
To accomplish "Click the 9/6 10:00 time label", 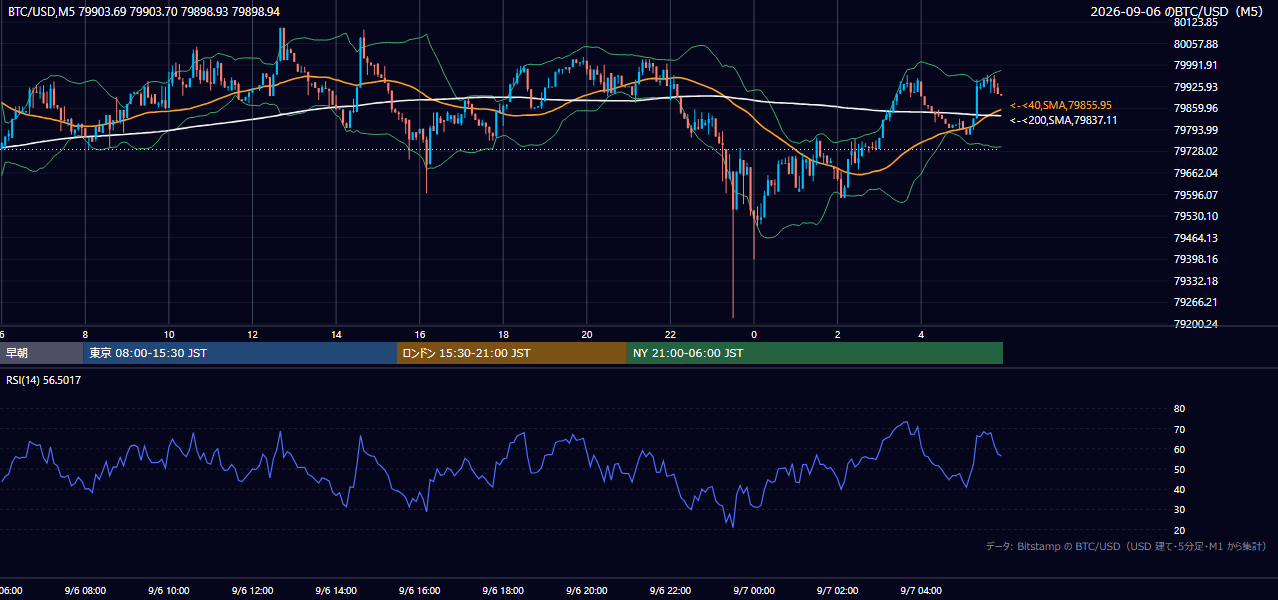I will pos(169,591).
